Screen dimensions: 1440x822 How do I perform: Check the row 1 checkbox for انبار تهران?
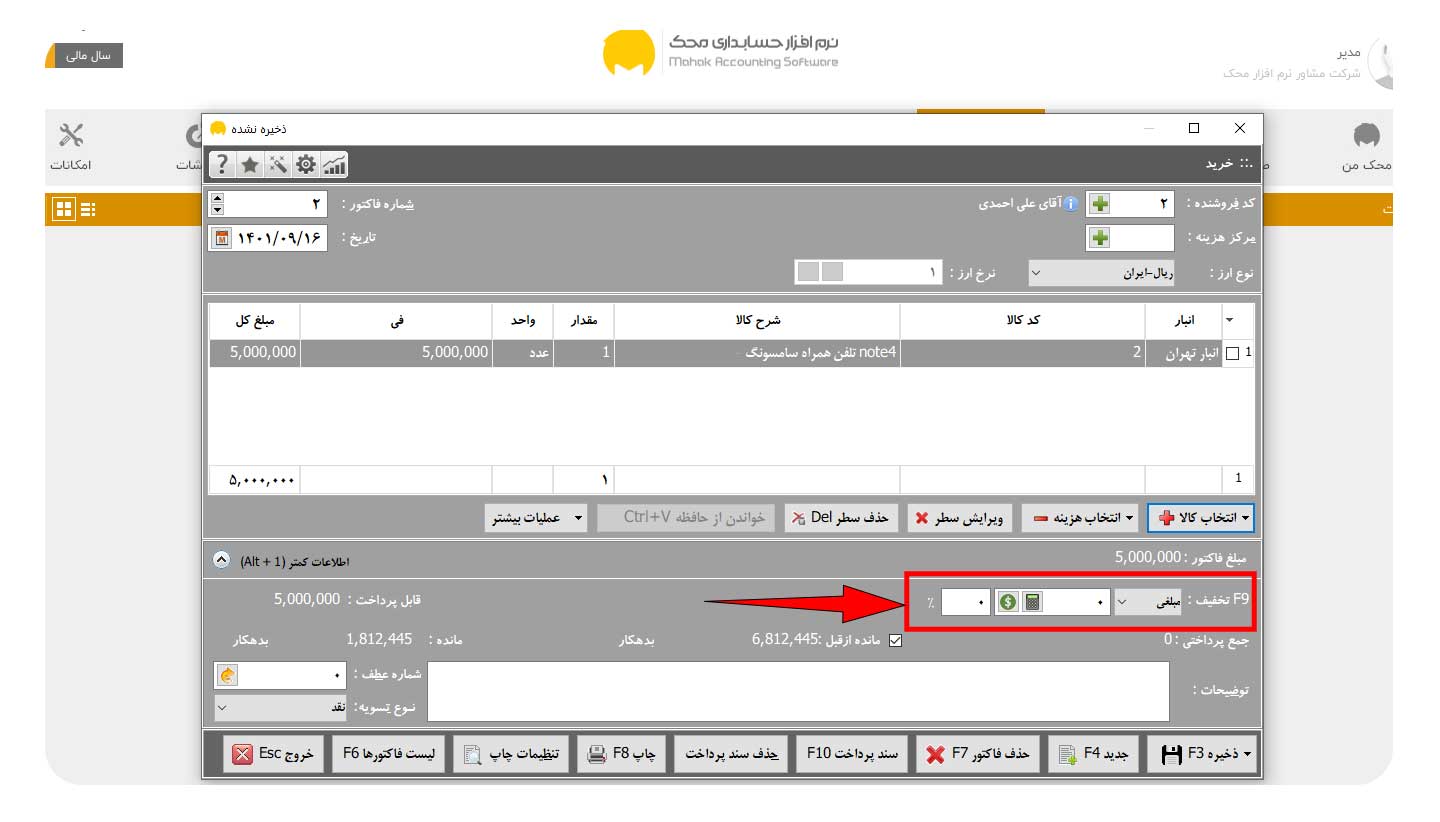(1232, 353)
